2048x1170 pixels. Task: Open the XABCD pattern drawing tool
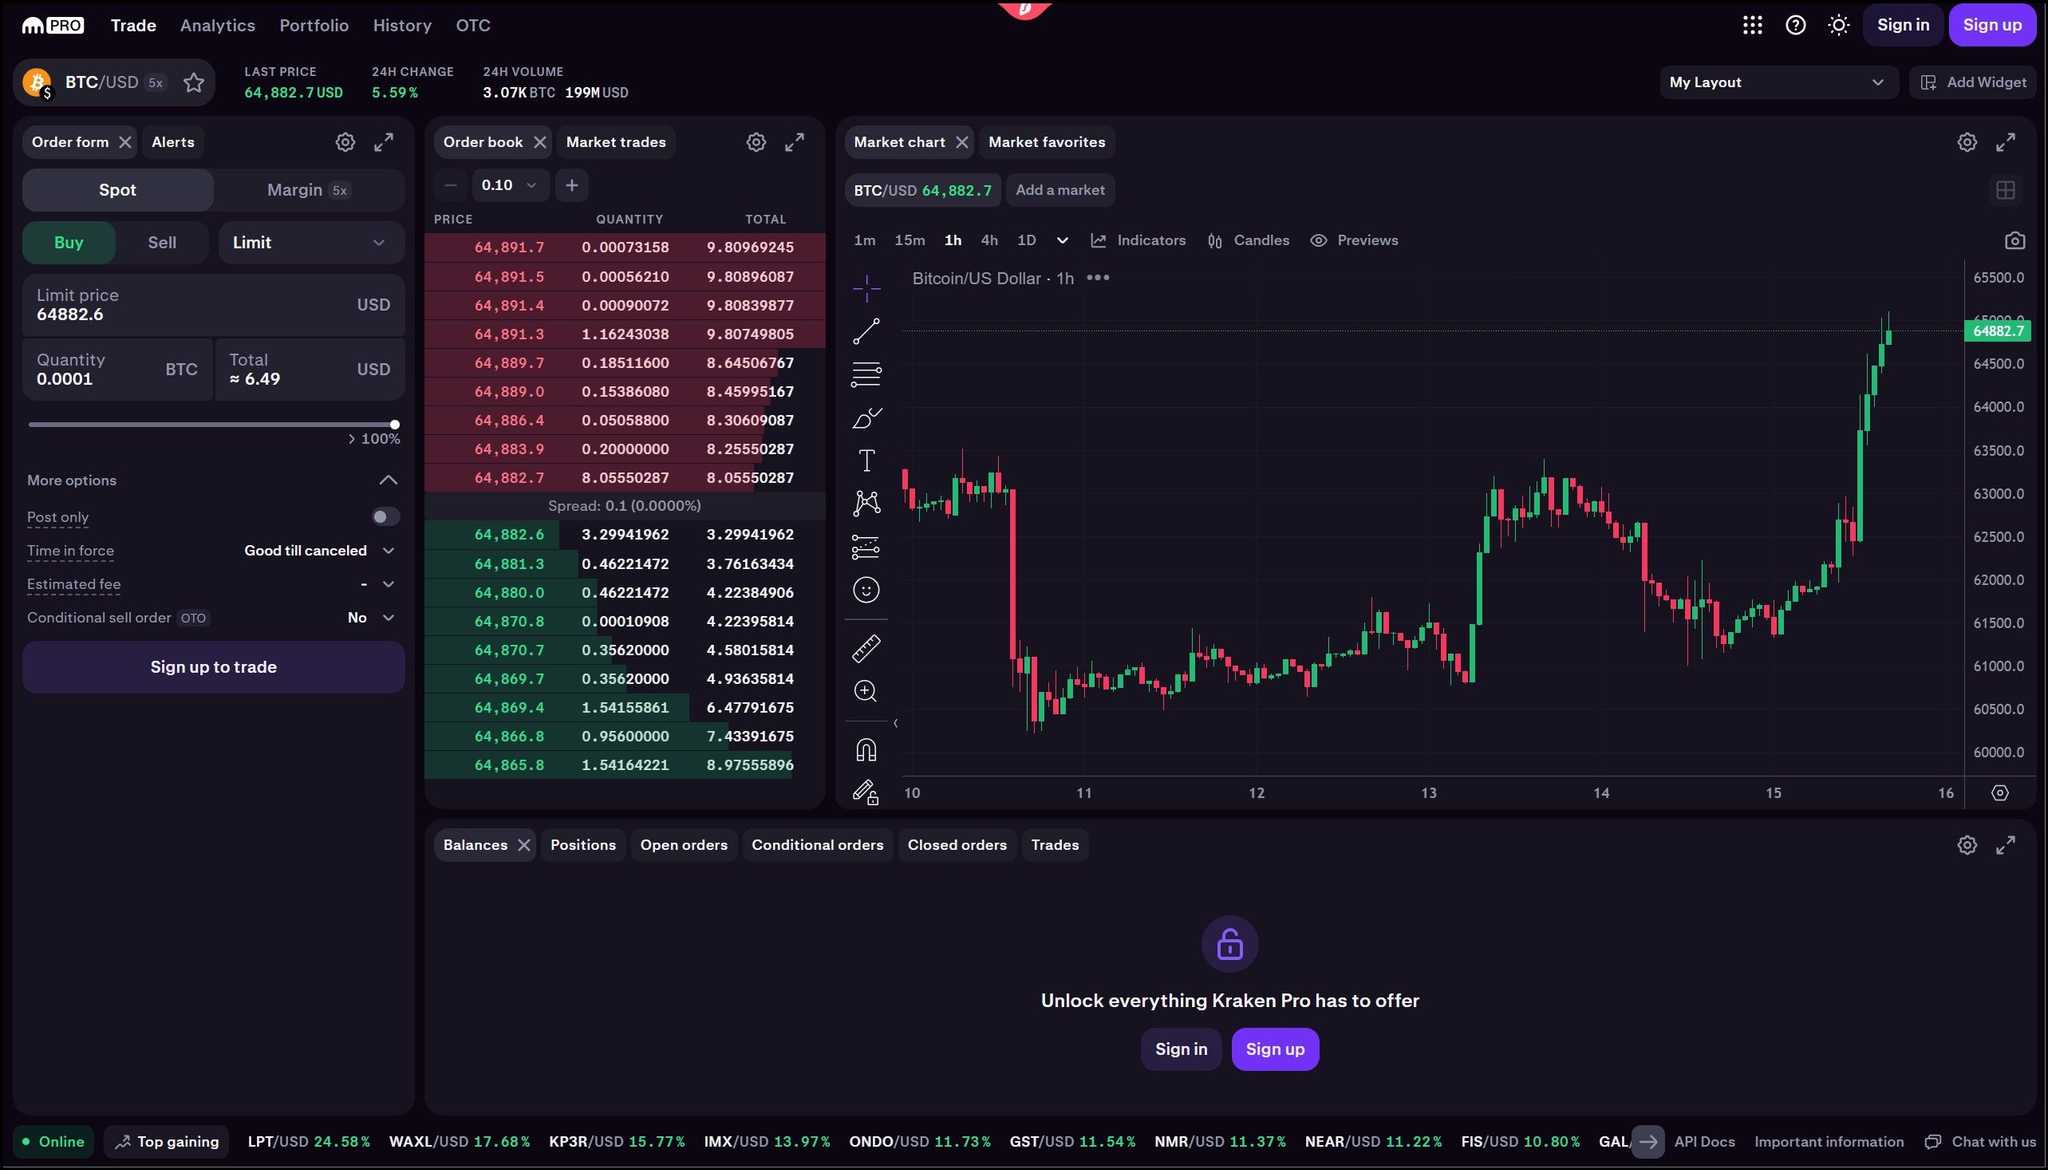coord(864,503)
